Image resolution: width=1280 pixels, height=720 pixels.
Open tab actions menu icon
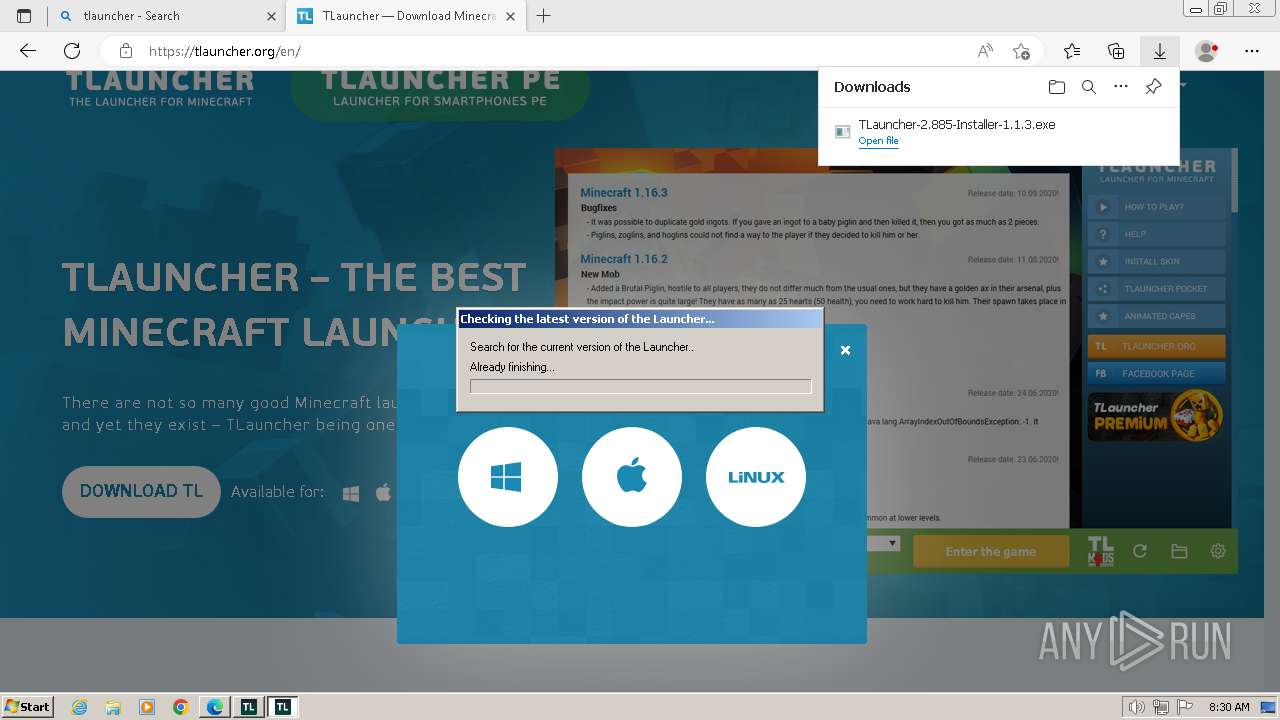point(24,16)
